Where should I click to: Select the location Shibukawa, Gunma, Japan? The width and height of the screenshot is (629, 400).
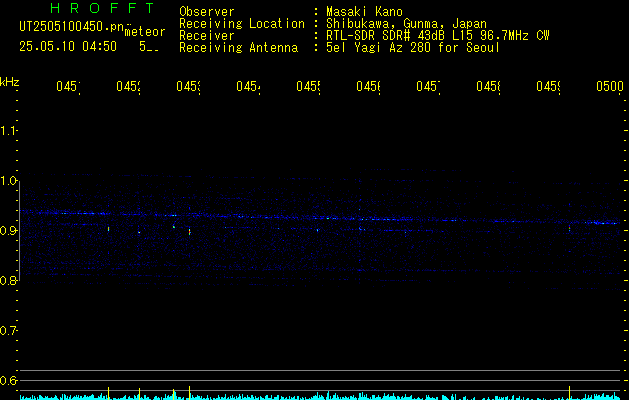pyautogui.click(x=406, y=24)
